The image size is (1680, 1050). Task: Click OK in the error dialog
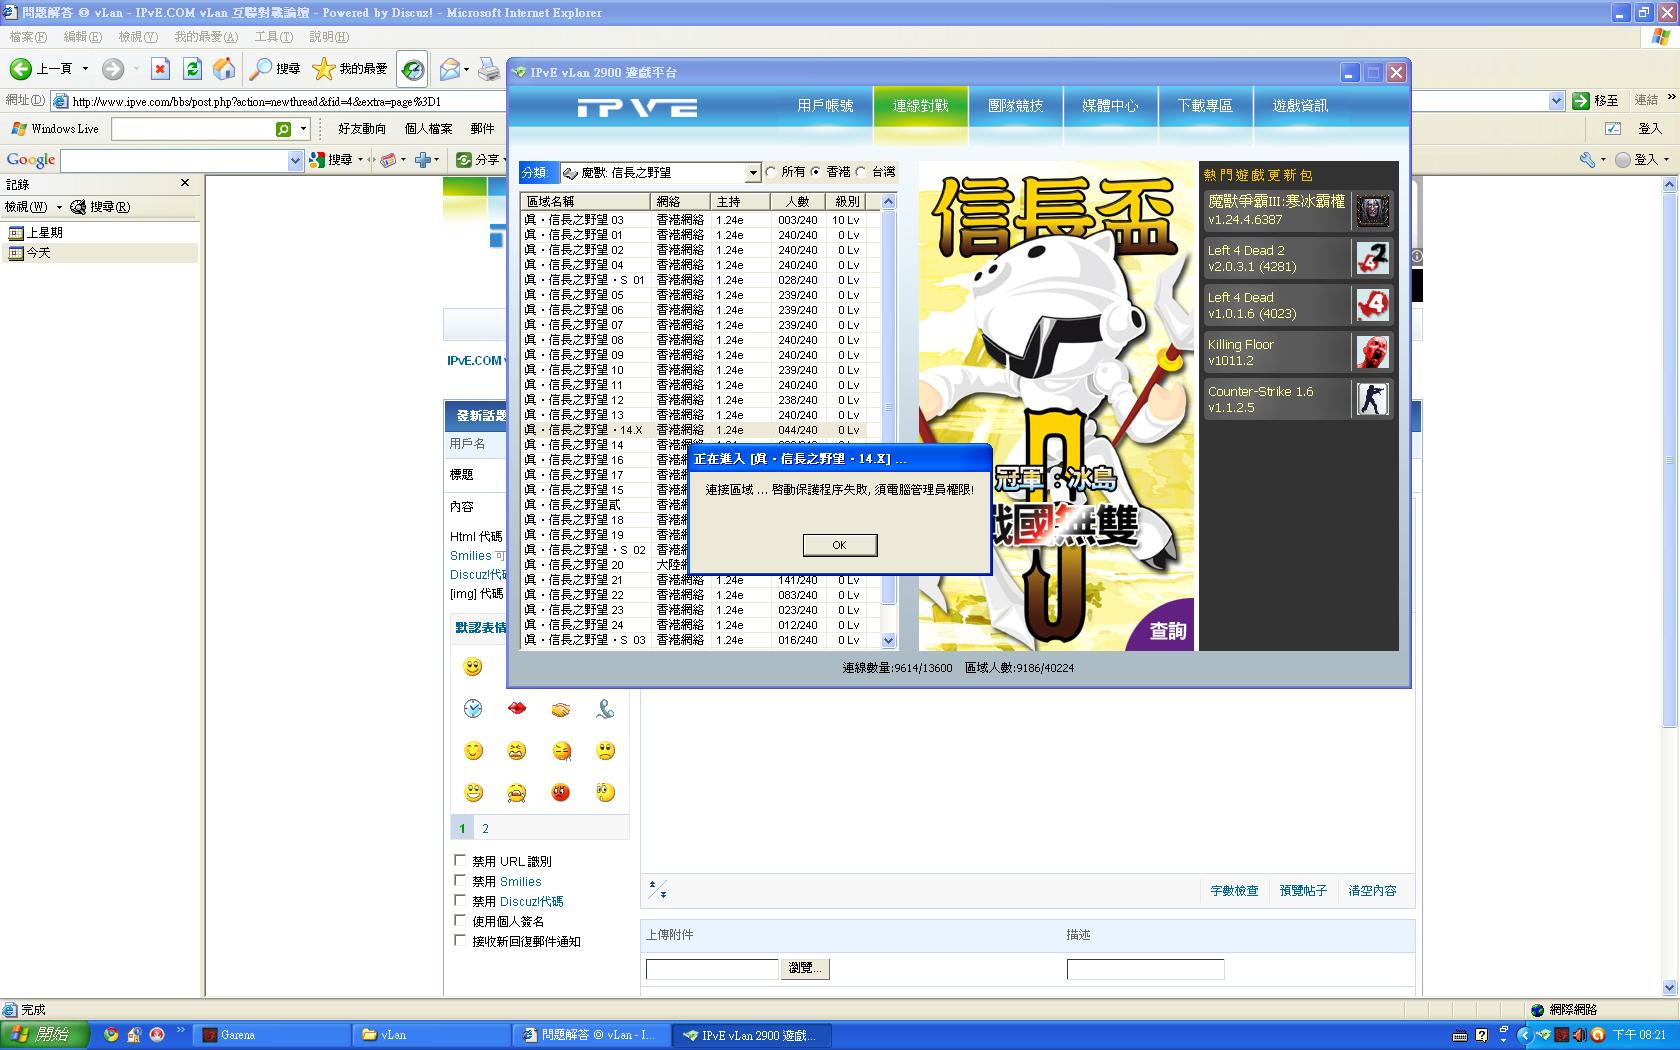tap(839, 545)
